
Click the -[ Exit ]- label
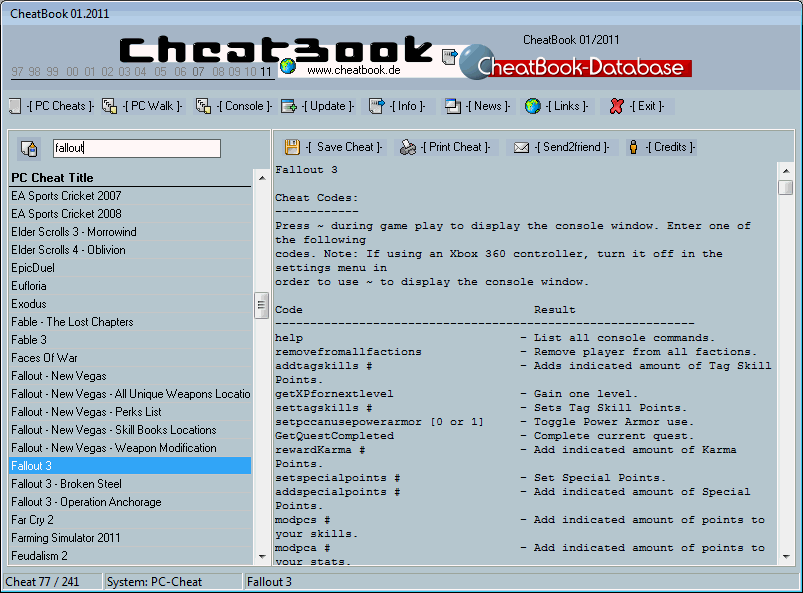tap(647, 106)
